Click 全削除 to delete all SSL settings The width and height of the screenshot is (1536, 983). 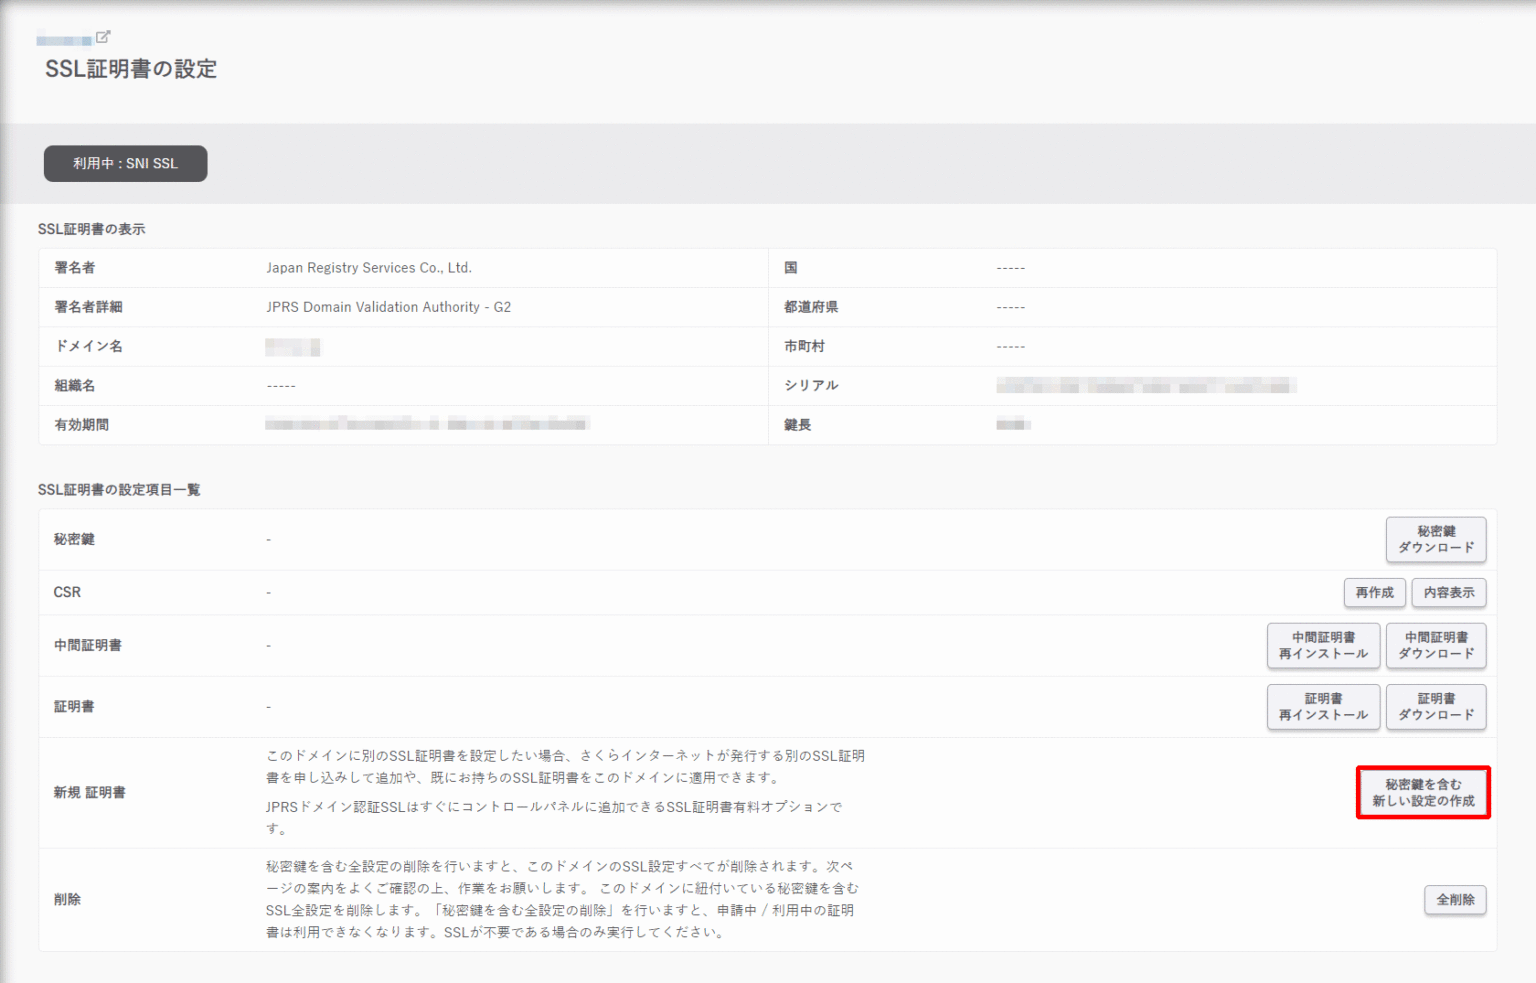1455,899
